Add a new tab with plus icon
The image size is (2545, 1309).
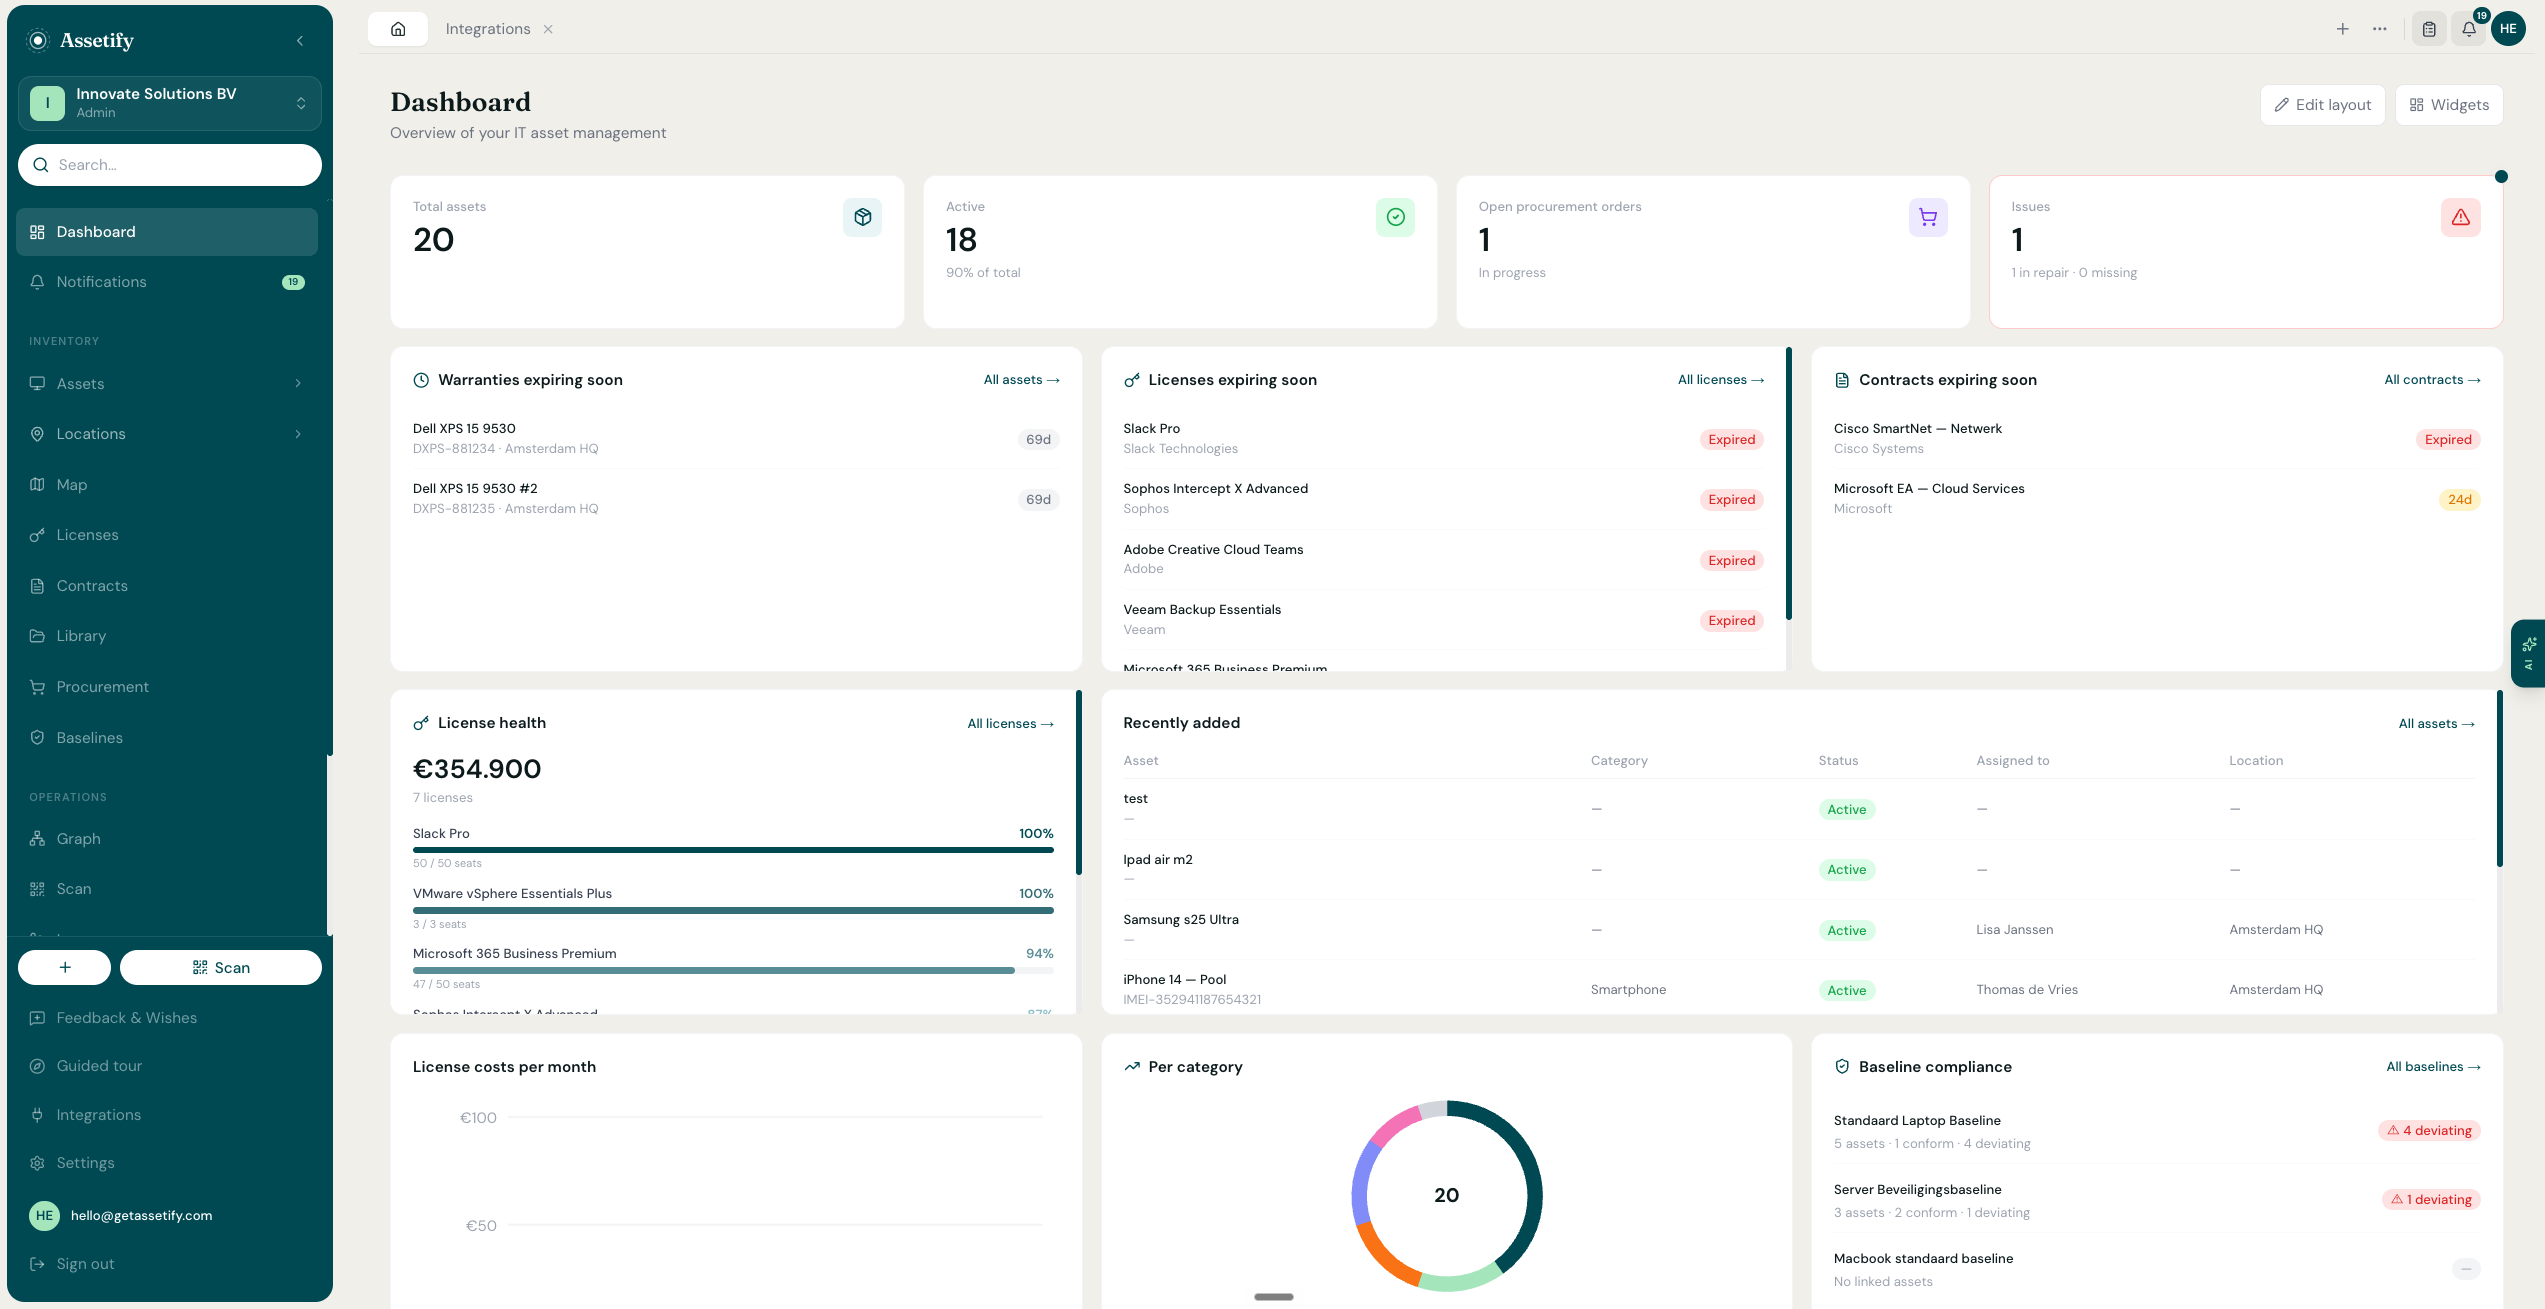tap(2343, 29)
